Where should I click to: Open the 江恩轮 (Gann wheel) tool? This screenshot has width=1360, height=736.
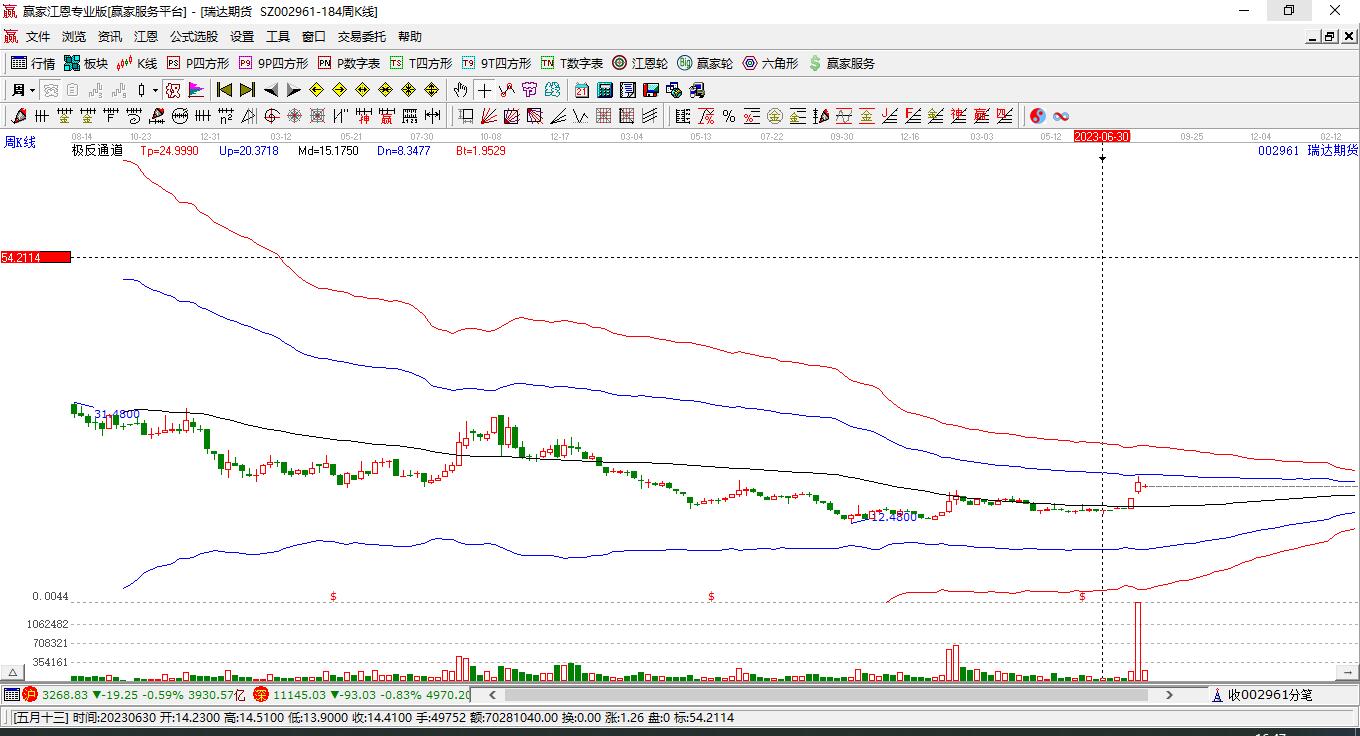640,63
